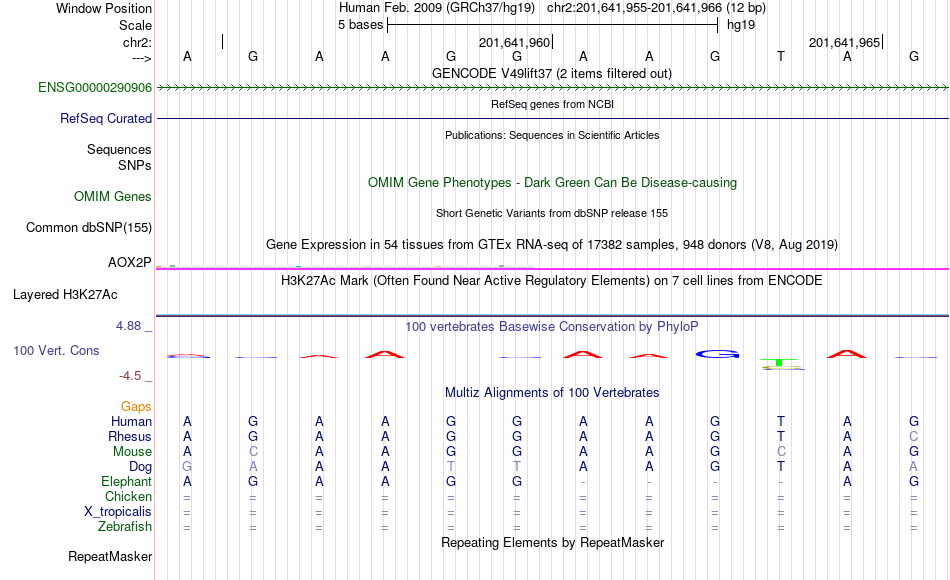The height and width of the screenshot is (580, 950).
Task: Click the Rhesus species label
Action: pos(130,437)
